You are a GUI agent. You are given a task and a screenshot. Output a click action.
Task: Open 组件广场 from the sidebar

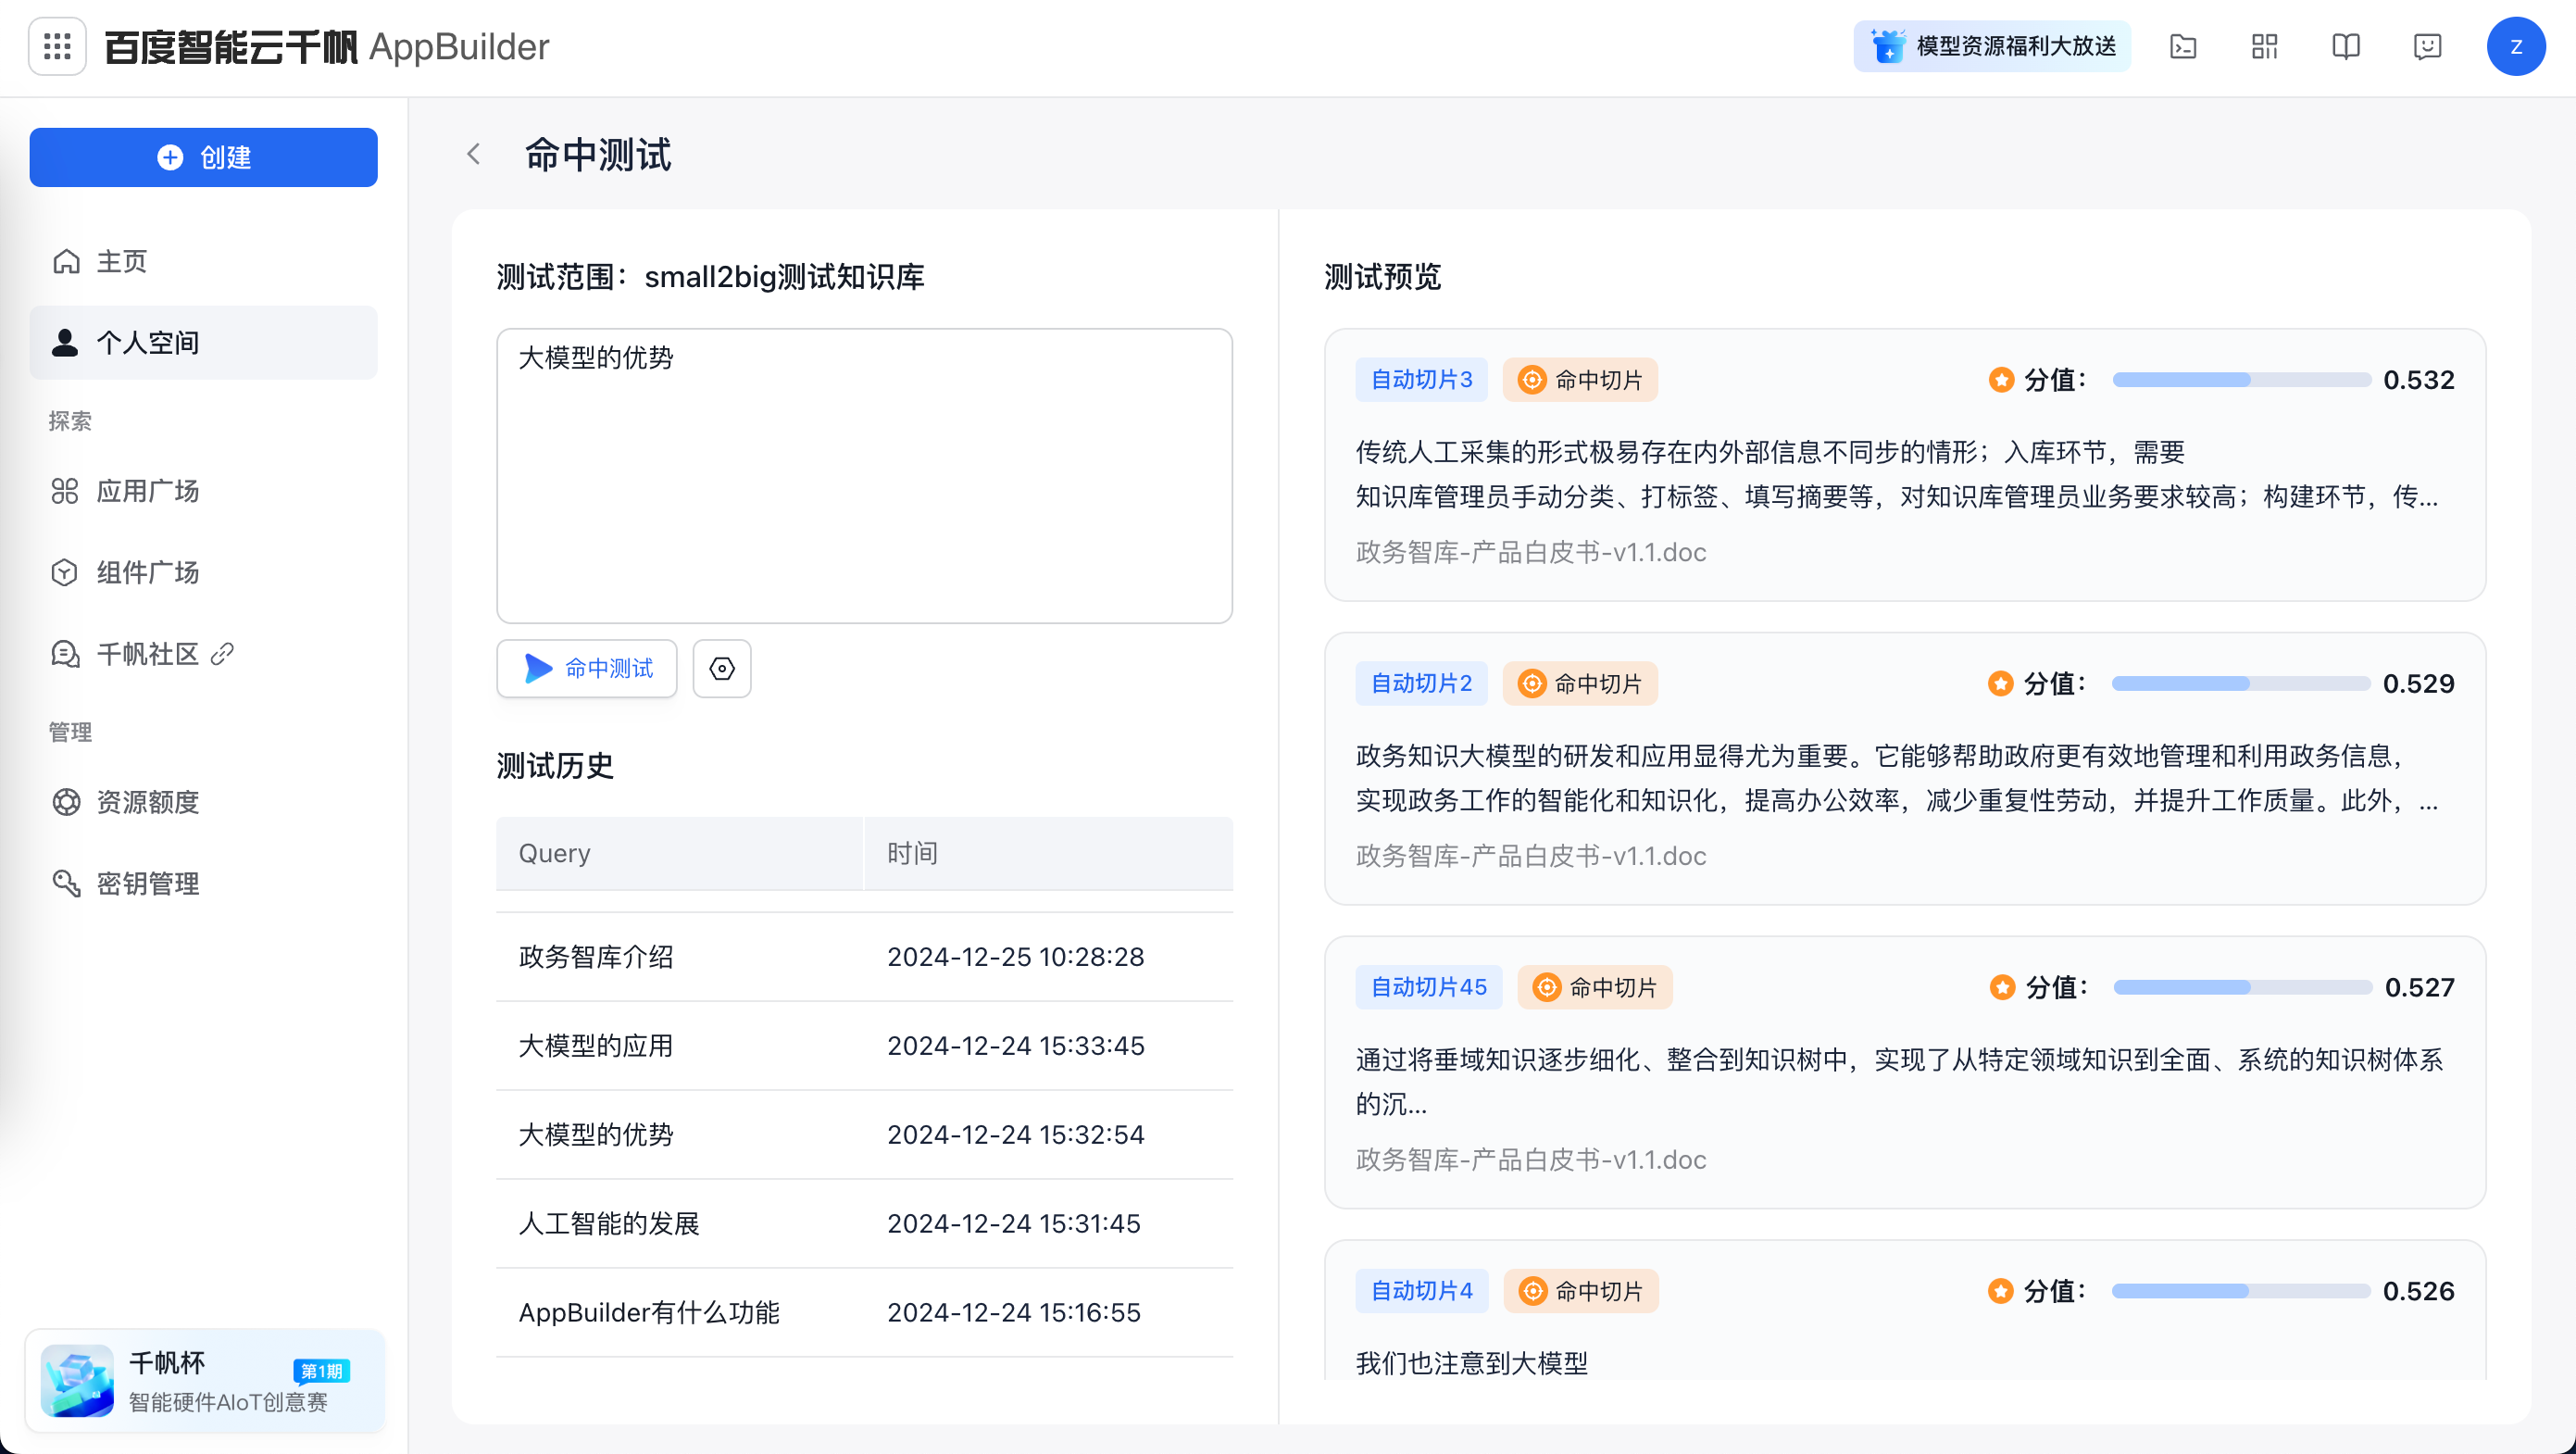point(203,572)
